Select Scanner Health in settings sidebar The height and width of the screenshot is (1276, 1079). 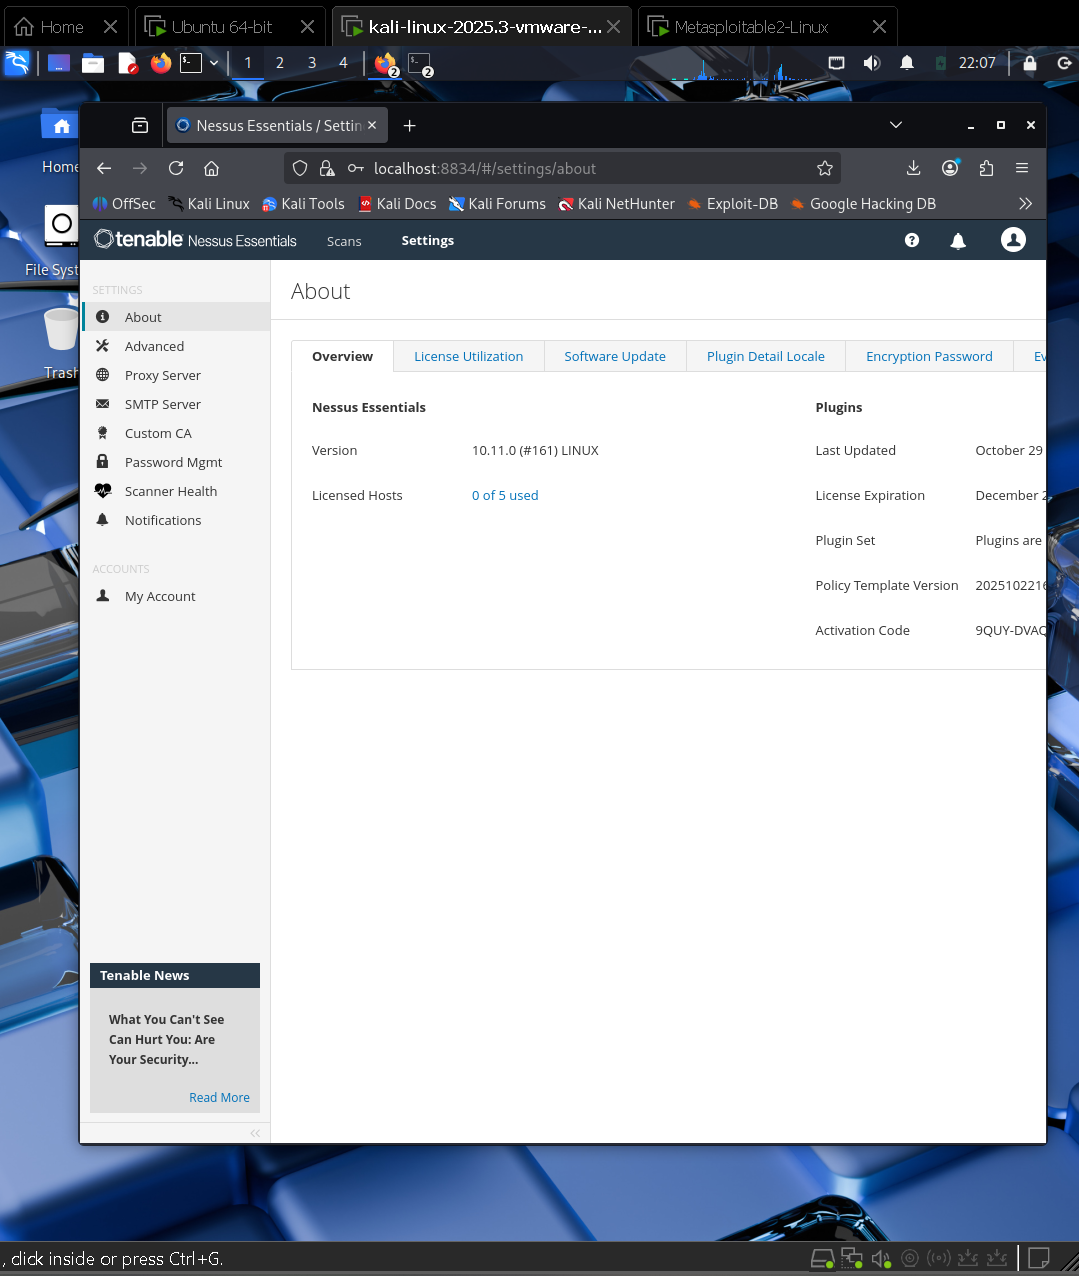click(x=170, y=492)
